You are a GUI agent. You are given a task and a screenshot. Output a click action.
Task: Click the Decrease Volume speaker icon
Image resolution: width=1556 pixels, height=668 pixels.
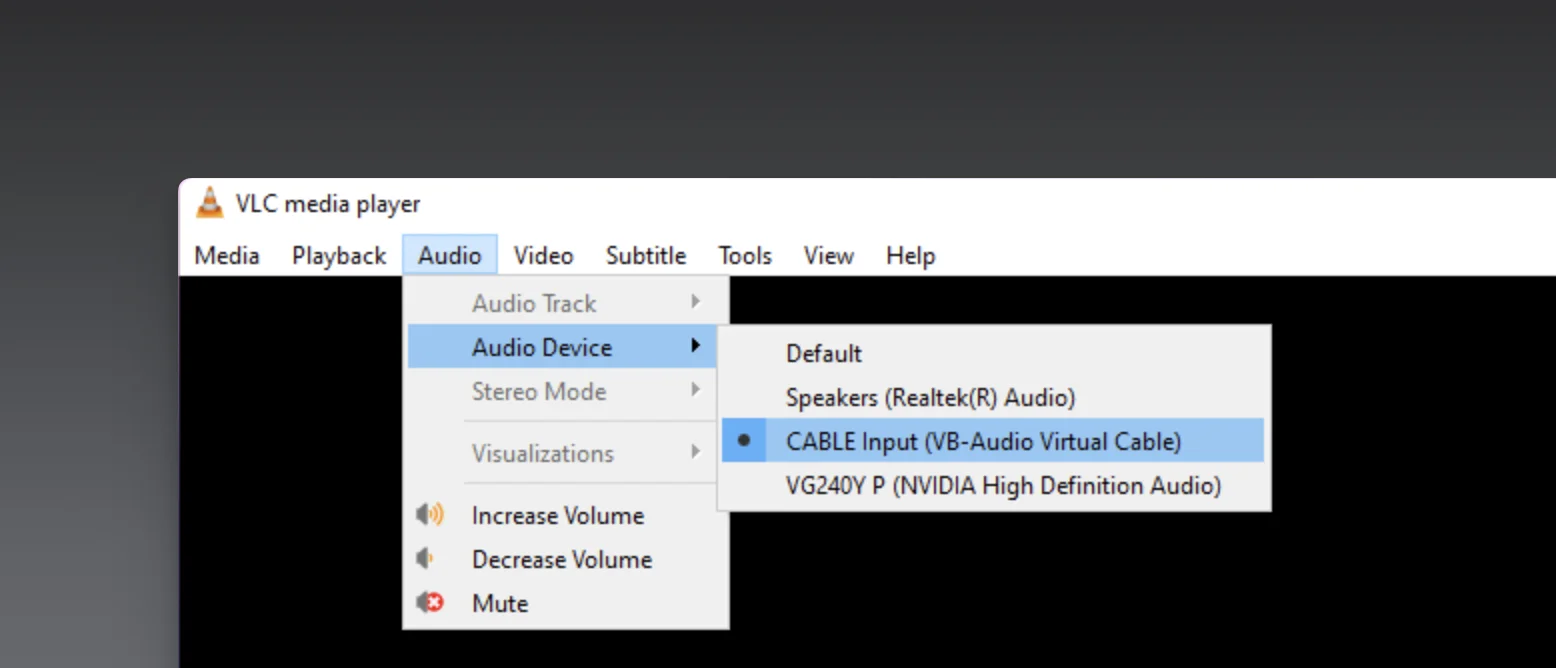[x=426, y=559]
